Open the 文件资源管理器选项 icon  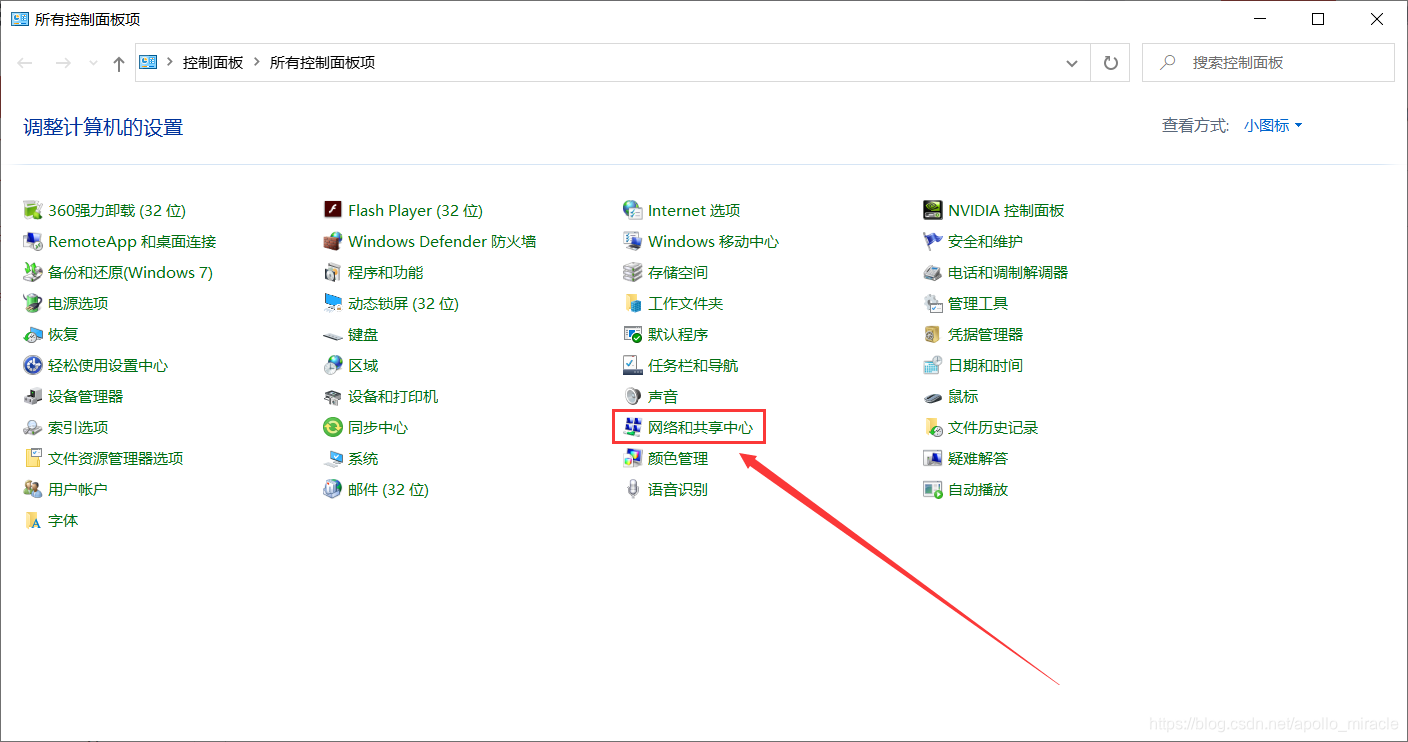pos(33,458)
